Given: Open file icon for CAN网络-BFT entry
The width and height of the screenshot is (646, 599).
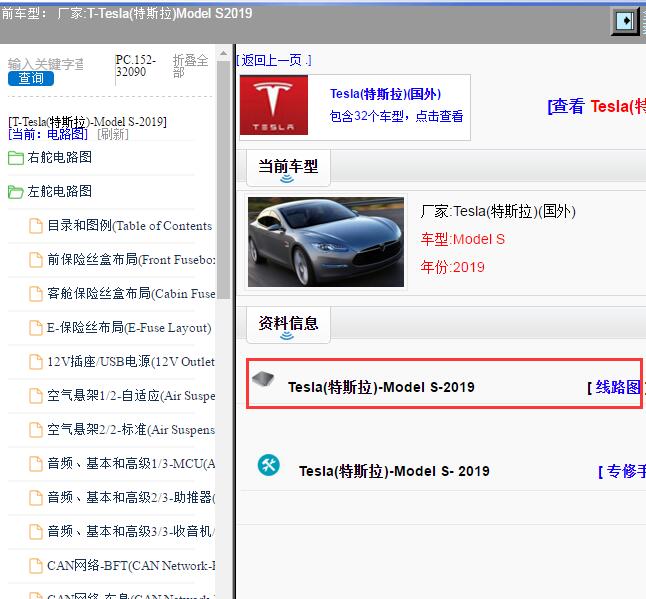Looking at the screenshot, I should click(x=36, y=566).
